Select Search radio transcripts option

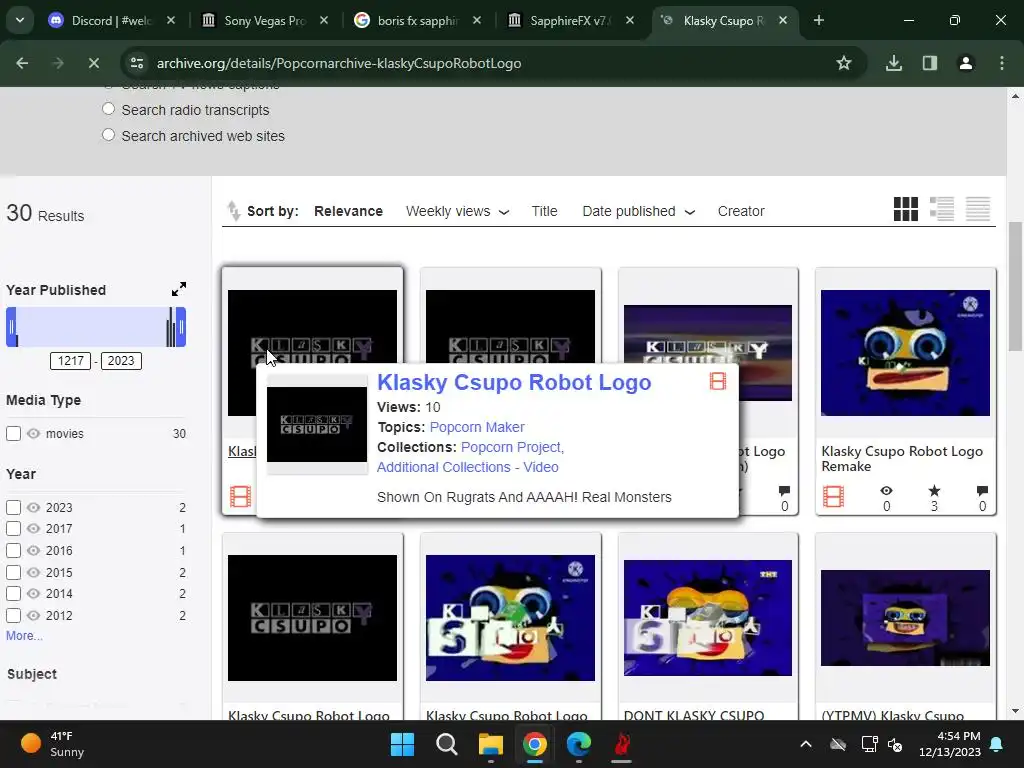pyautogui.click(x=108, y=109)
